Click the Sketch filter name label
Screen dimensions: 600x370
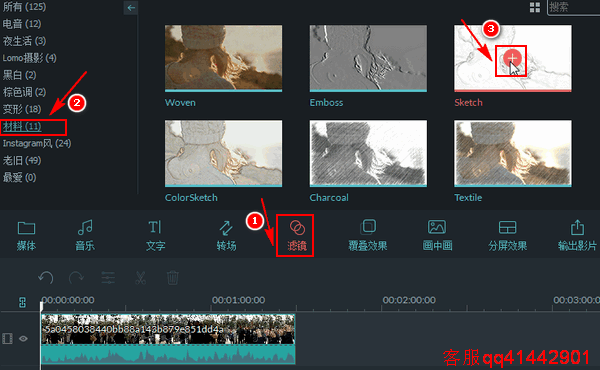(x=468, y=103)
